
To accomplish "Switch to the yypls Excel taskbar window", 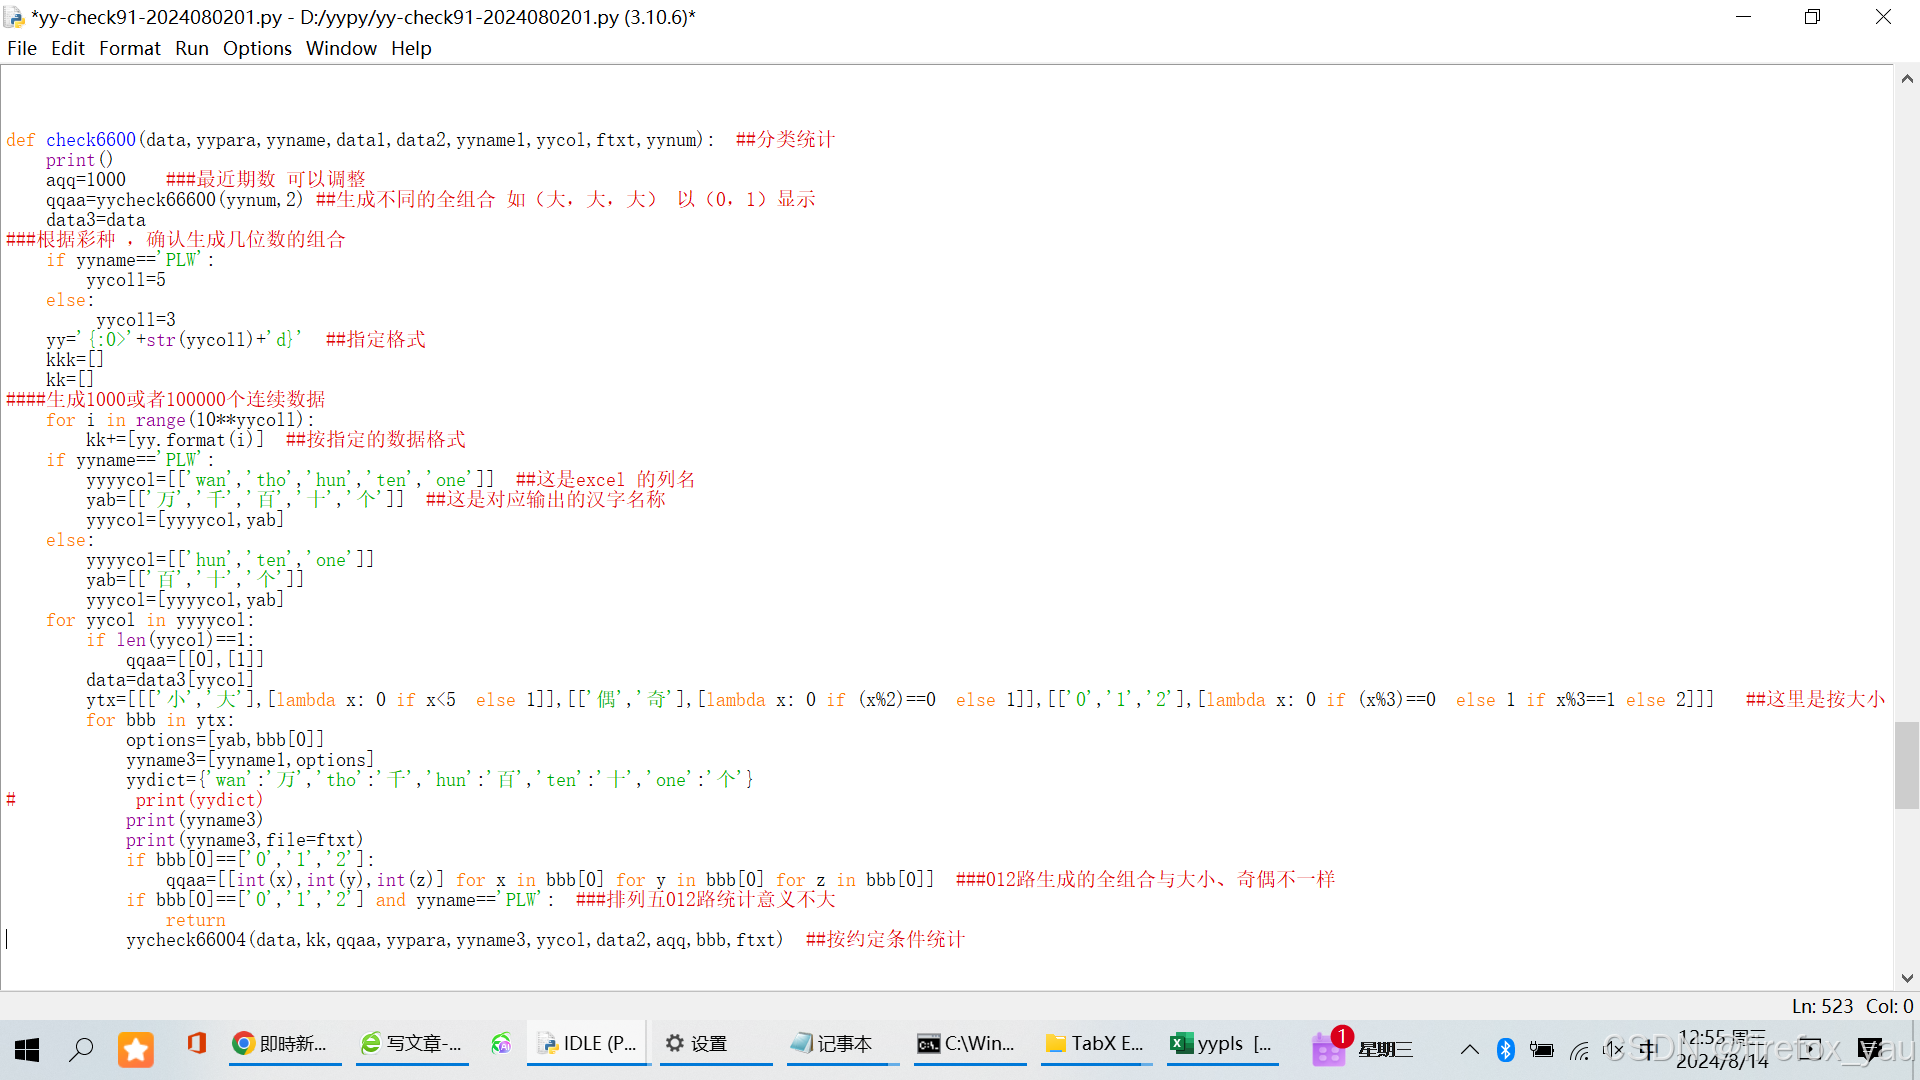I will pyautogui.click(x=1222, y=1045).
